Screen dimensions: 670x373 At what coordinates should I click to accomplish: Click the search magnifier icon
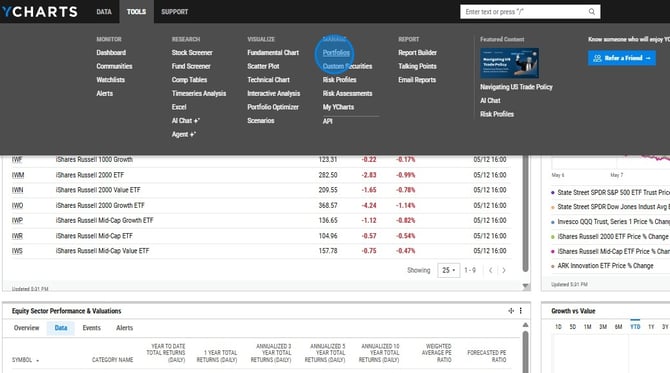pyautogui.click(x=591, y=12)
